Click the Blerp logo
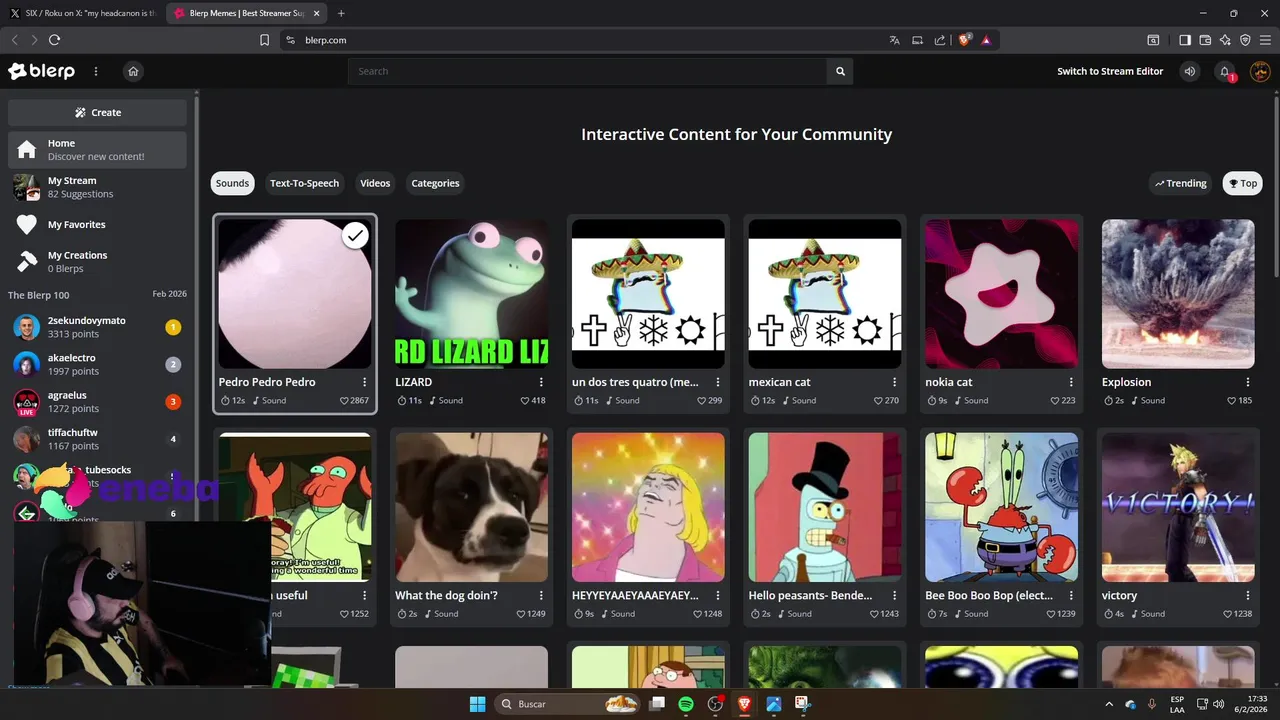Screen dimensions: 1280x720 (41, 71)
